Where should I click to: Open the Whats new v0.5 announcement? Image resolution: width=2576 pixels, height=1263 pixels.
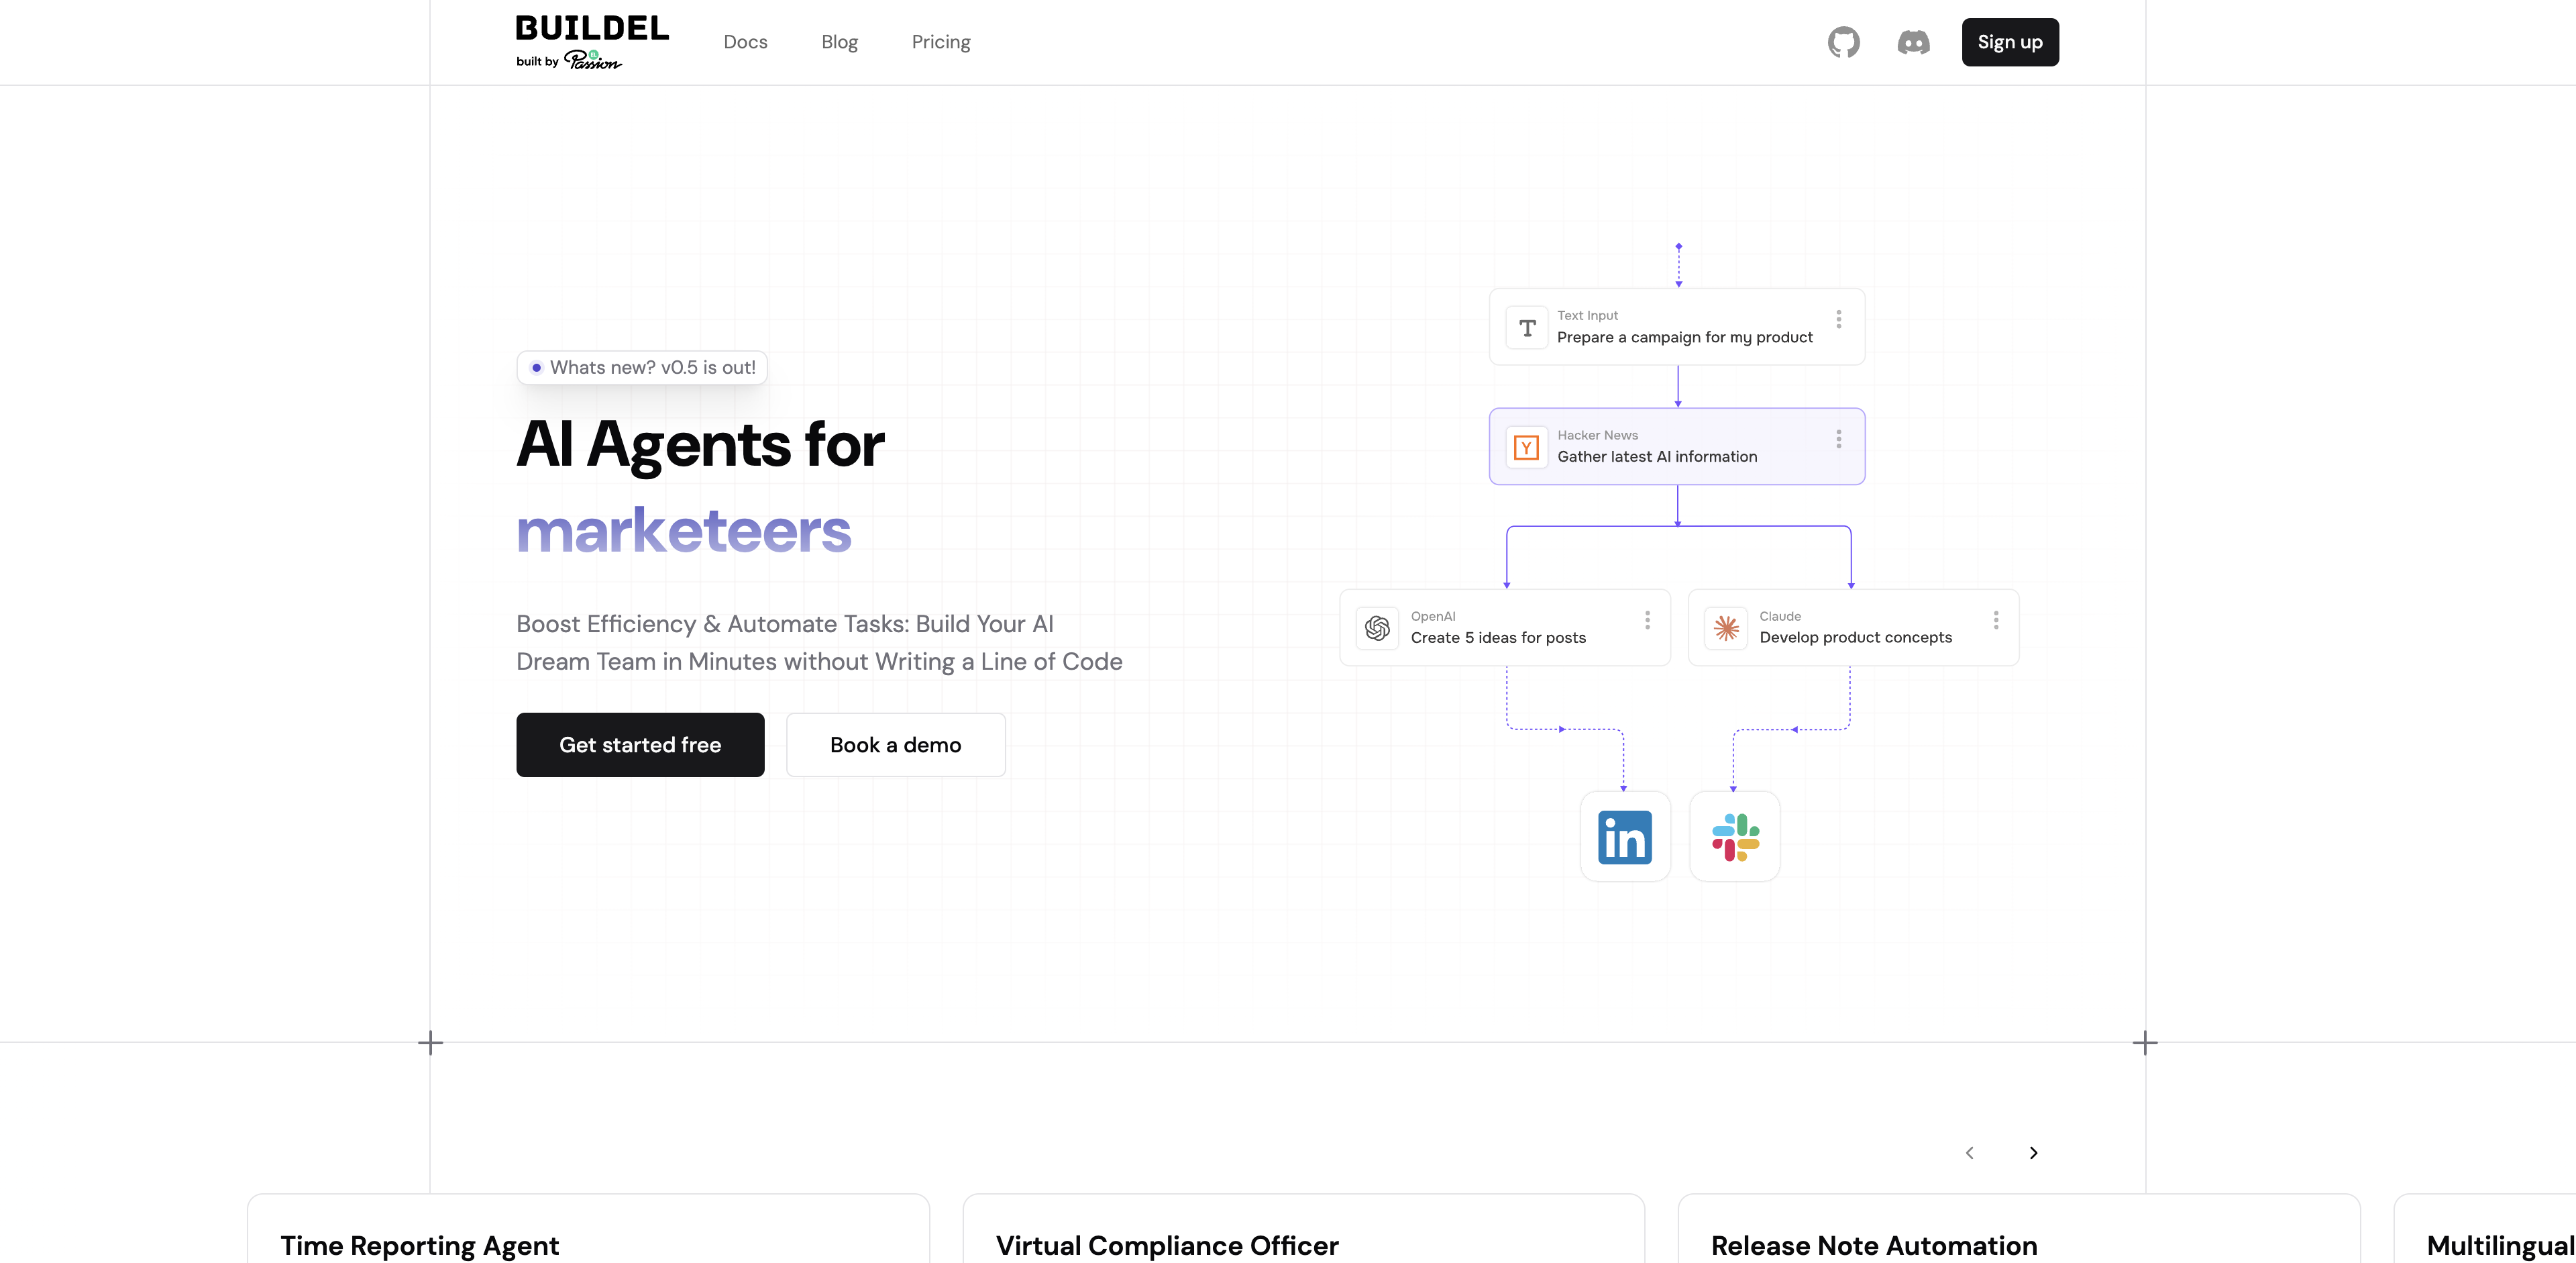(642, 367)
